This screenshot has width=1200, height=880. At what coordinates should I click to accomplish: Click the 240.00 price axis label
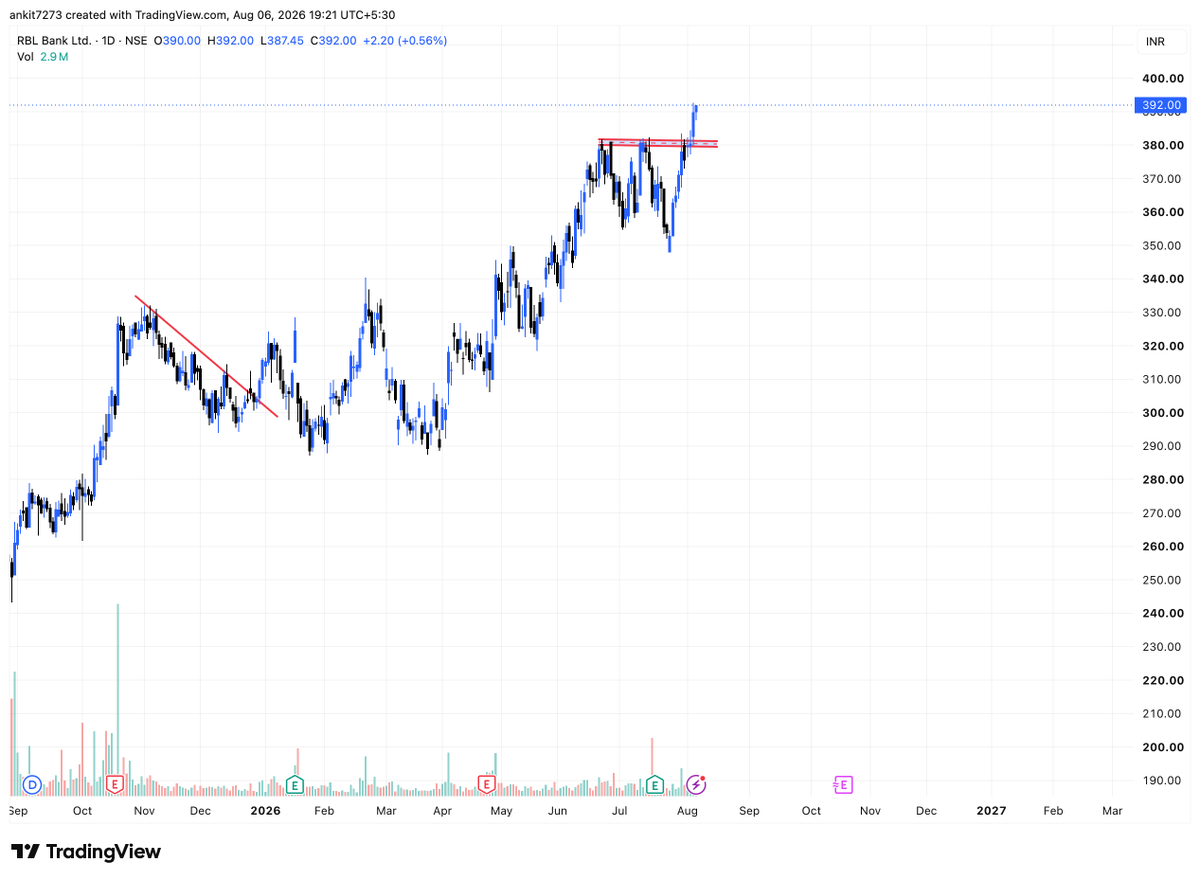[x=1163, y=614]
